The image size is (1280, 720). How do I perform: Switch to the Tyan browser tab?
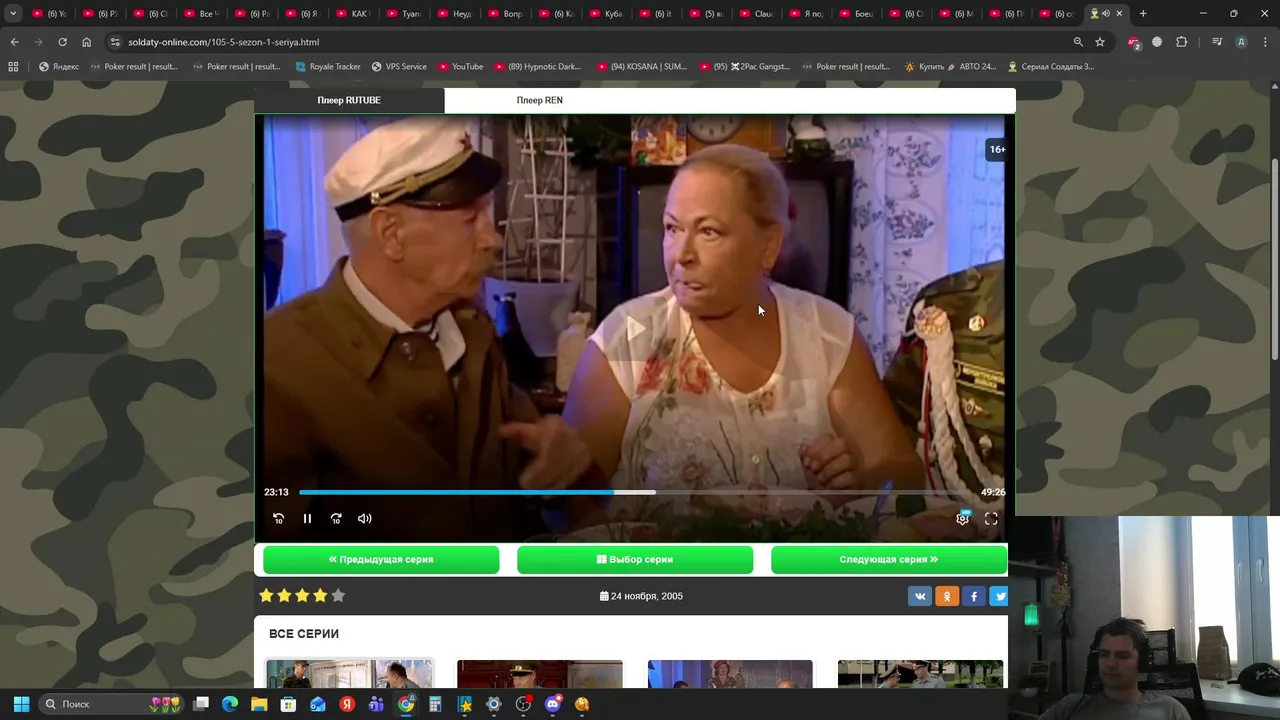click(405, 14)
